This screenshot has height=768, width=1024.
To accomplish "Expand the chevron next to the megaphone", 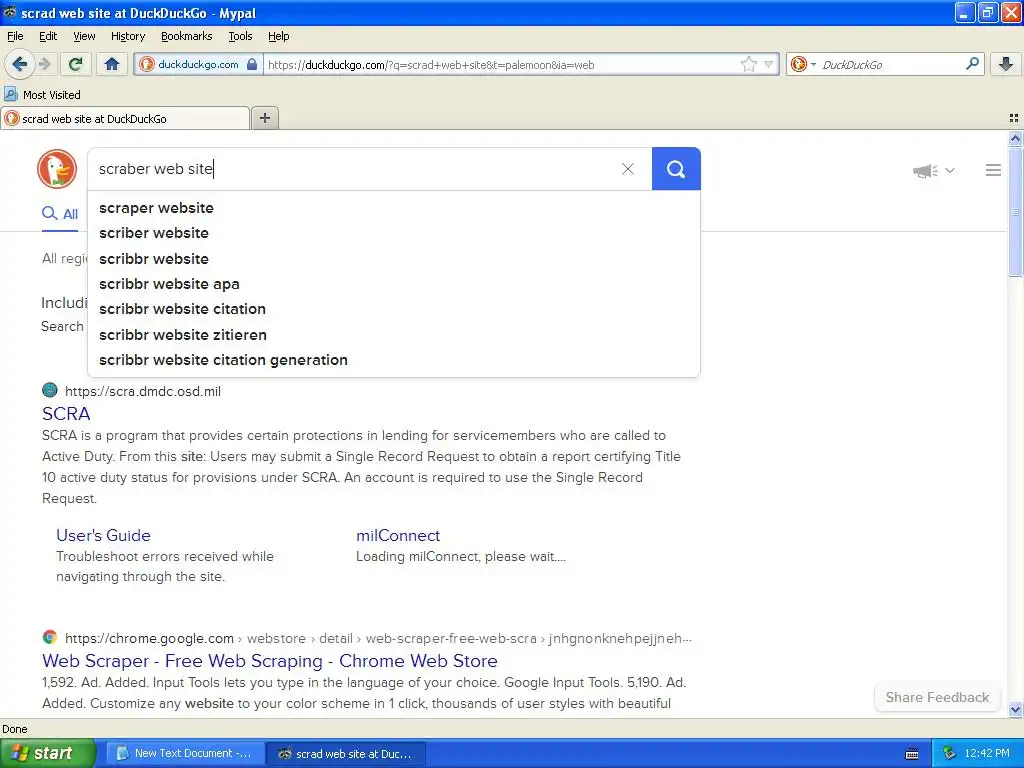I will click(x=950, y=171).
